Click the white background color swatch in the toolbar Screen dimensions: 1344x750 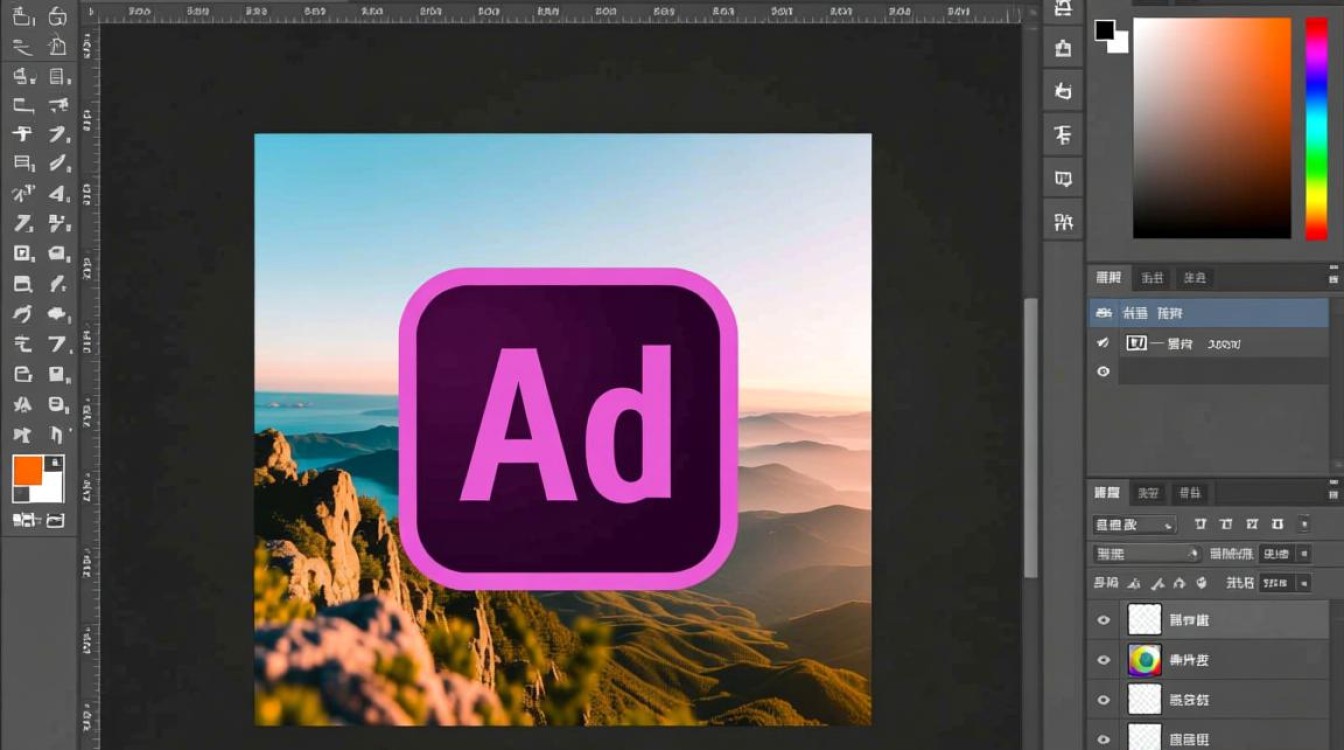pyautogui.click(x=50, y=488)
